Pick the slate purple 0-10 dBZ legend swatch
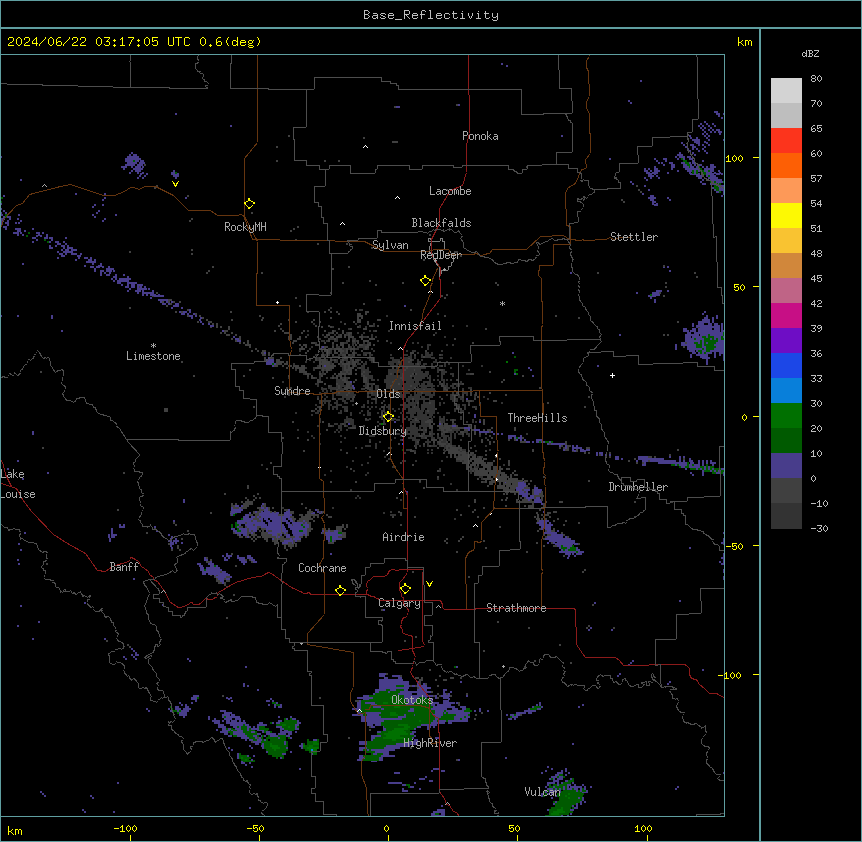The height and width of the screenshot is (842, 862). click(786, 466)
